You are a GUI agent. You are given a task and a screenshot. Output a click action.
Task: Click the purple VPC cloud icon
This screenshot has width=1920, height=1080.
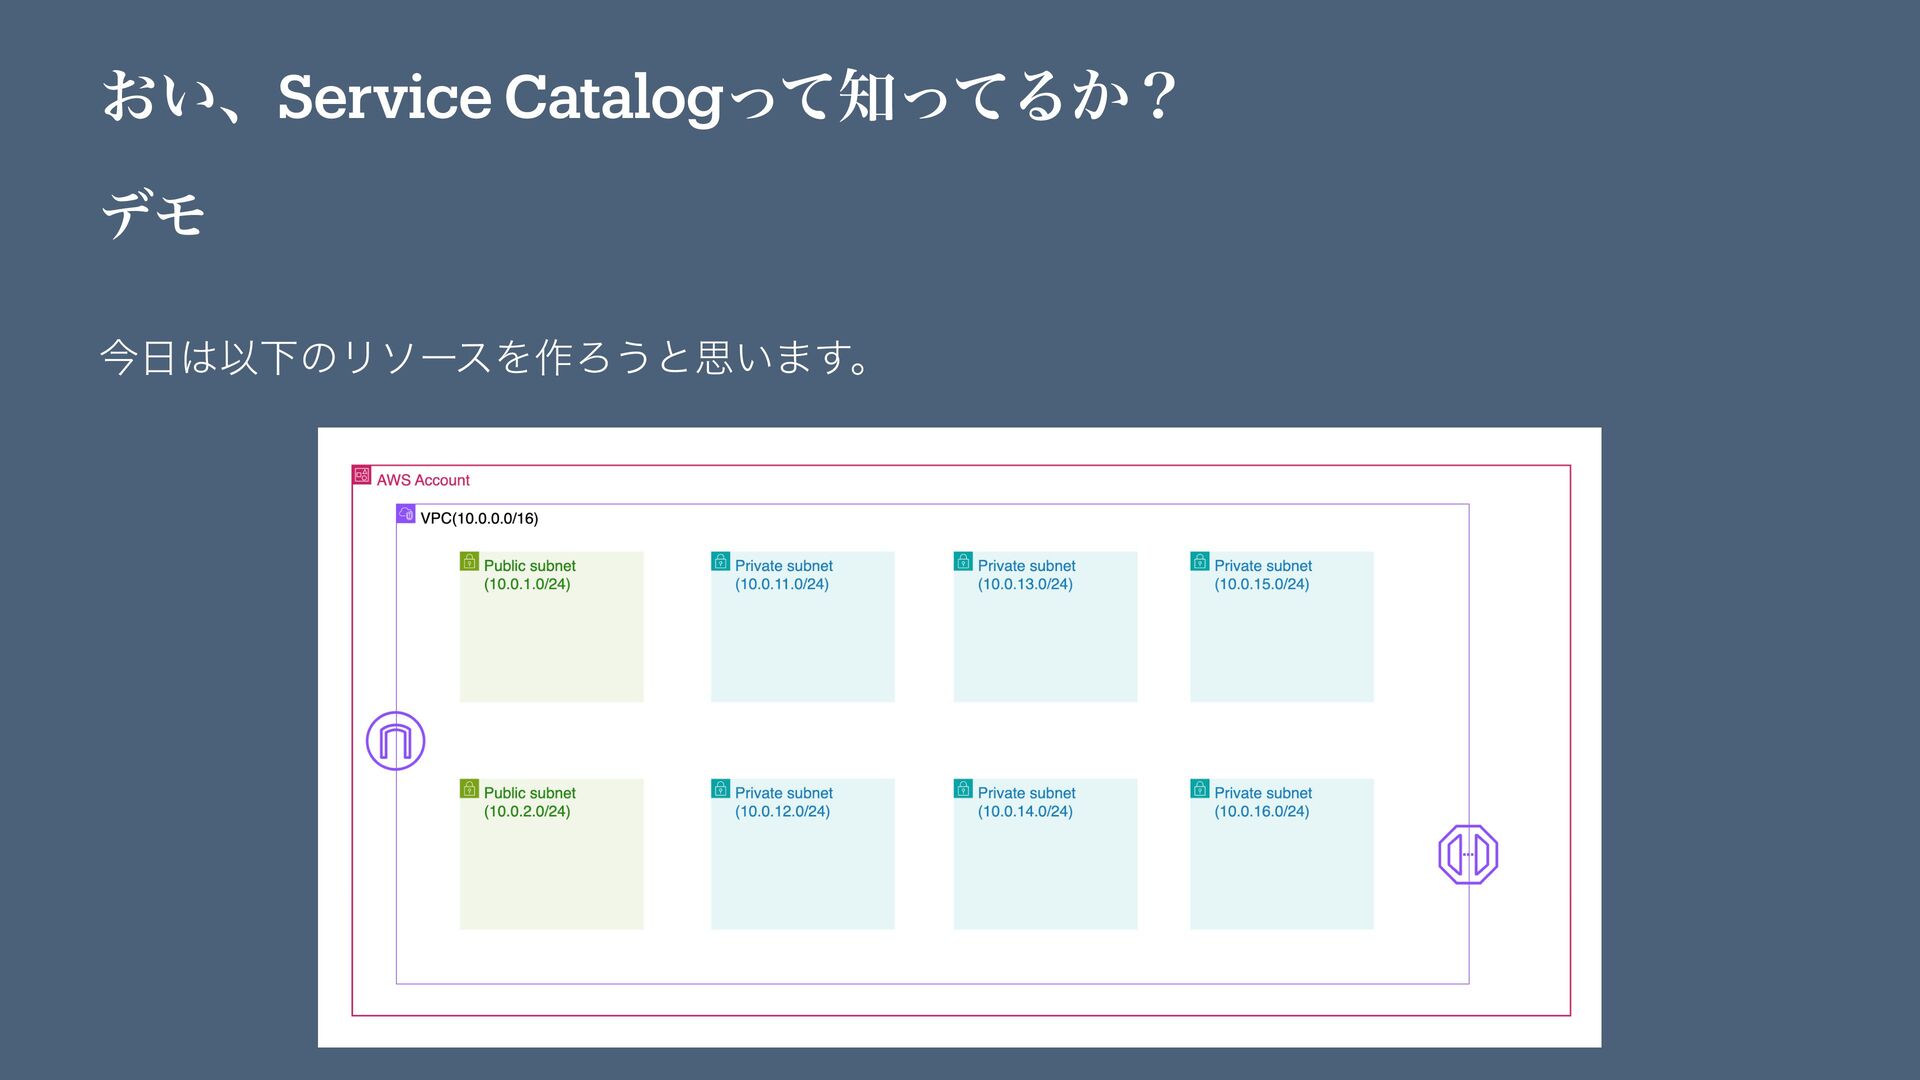406,514
